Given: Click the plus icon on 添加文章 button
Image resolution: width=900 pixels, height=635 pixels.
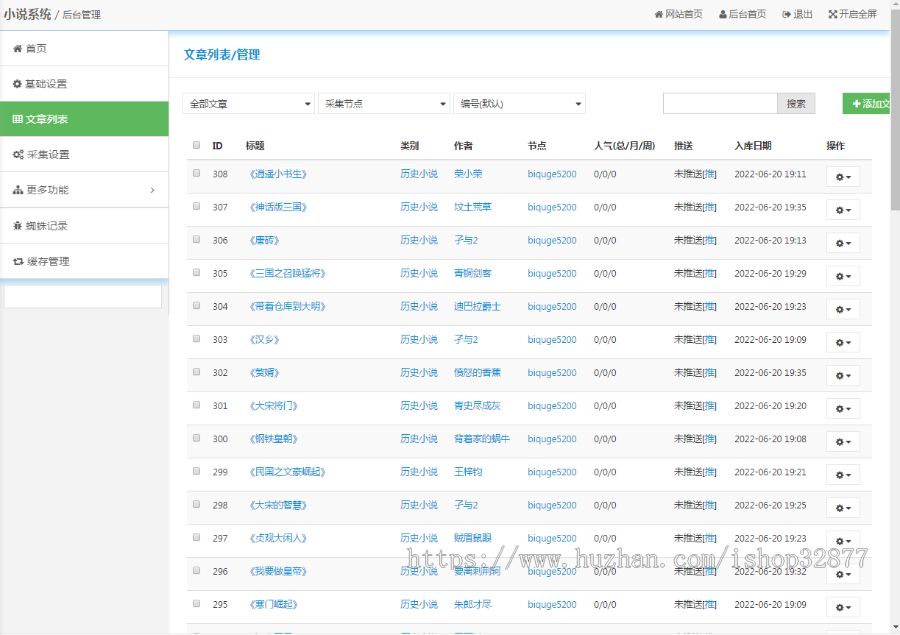Looking at the screenshot, I should [856, 104].
